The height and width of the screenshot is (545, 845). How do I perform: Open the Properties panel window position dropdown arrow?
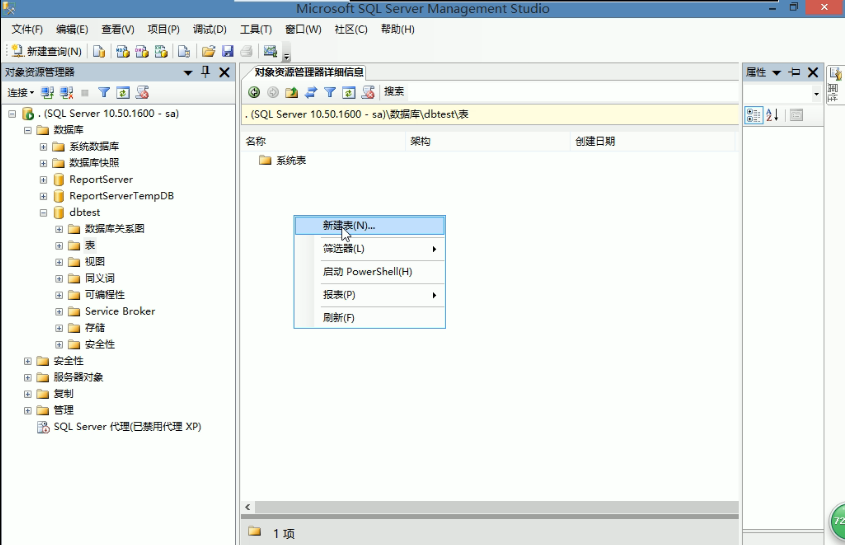[x=777, y=72]
